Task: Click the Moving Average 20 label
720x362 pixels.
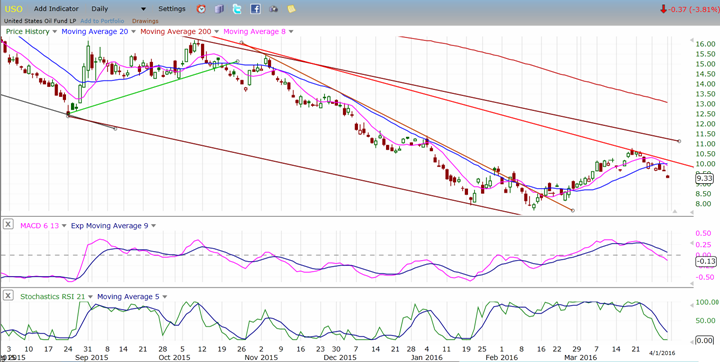Action: 95,32
